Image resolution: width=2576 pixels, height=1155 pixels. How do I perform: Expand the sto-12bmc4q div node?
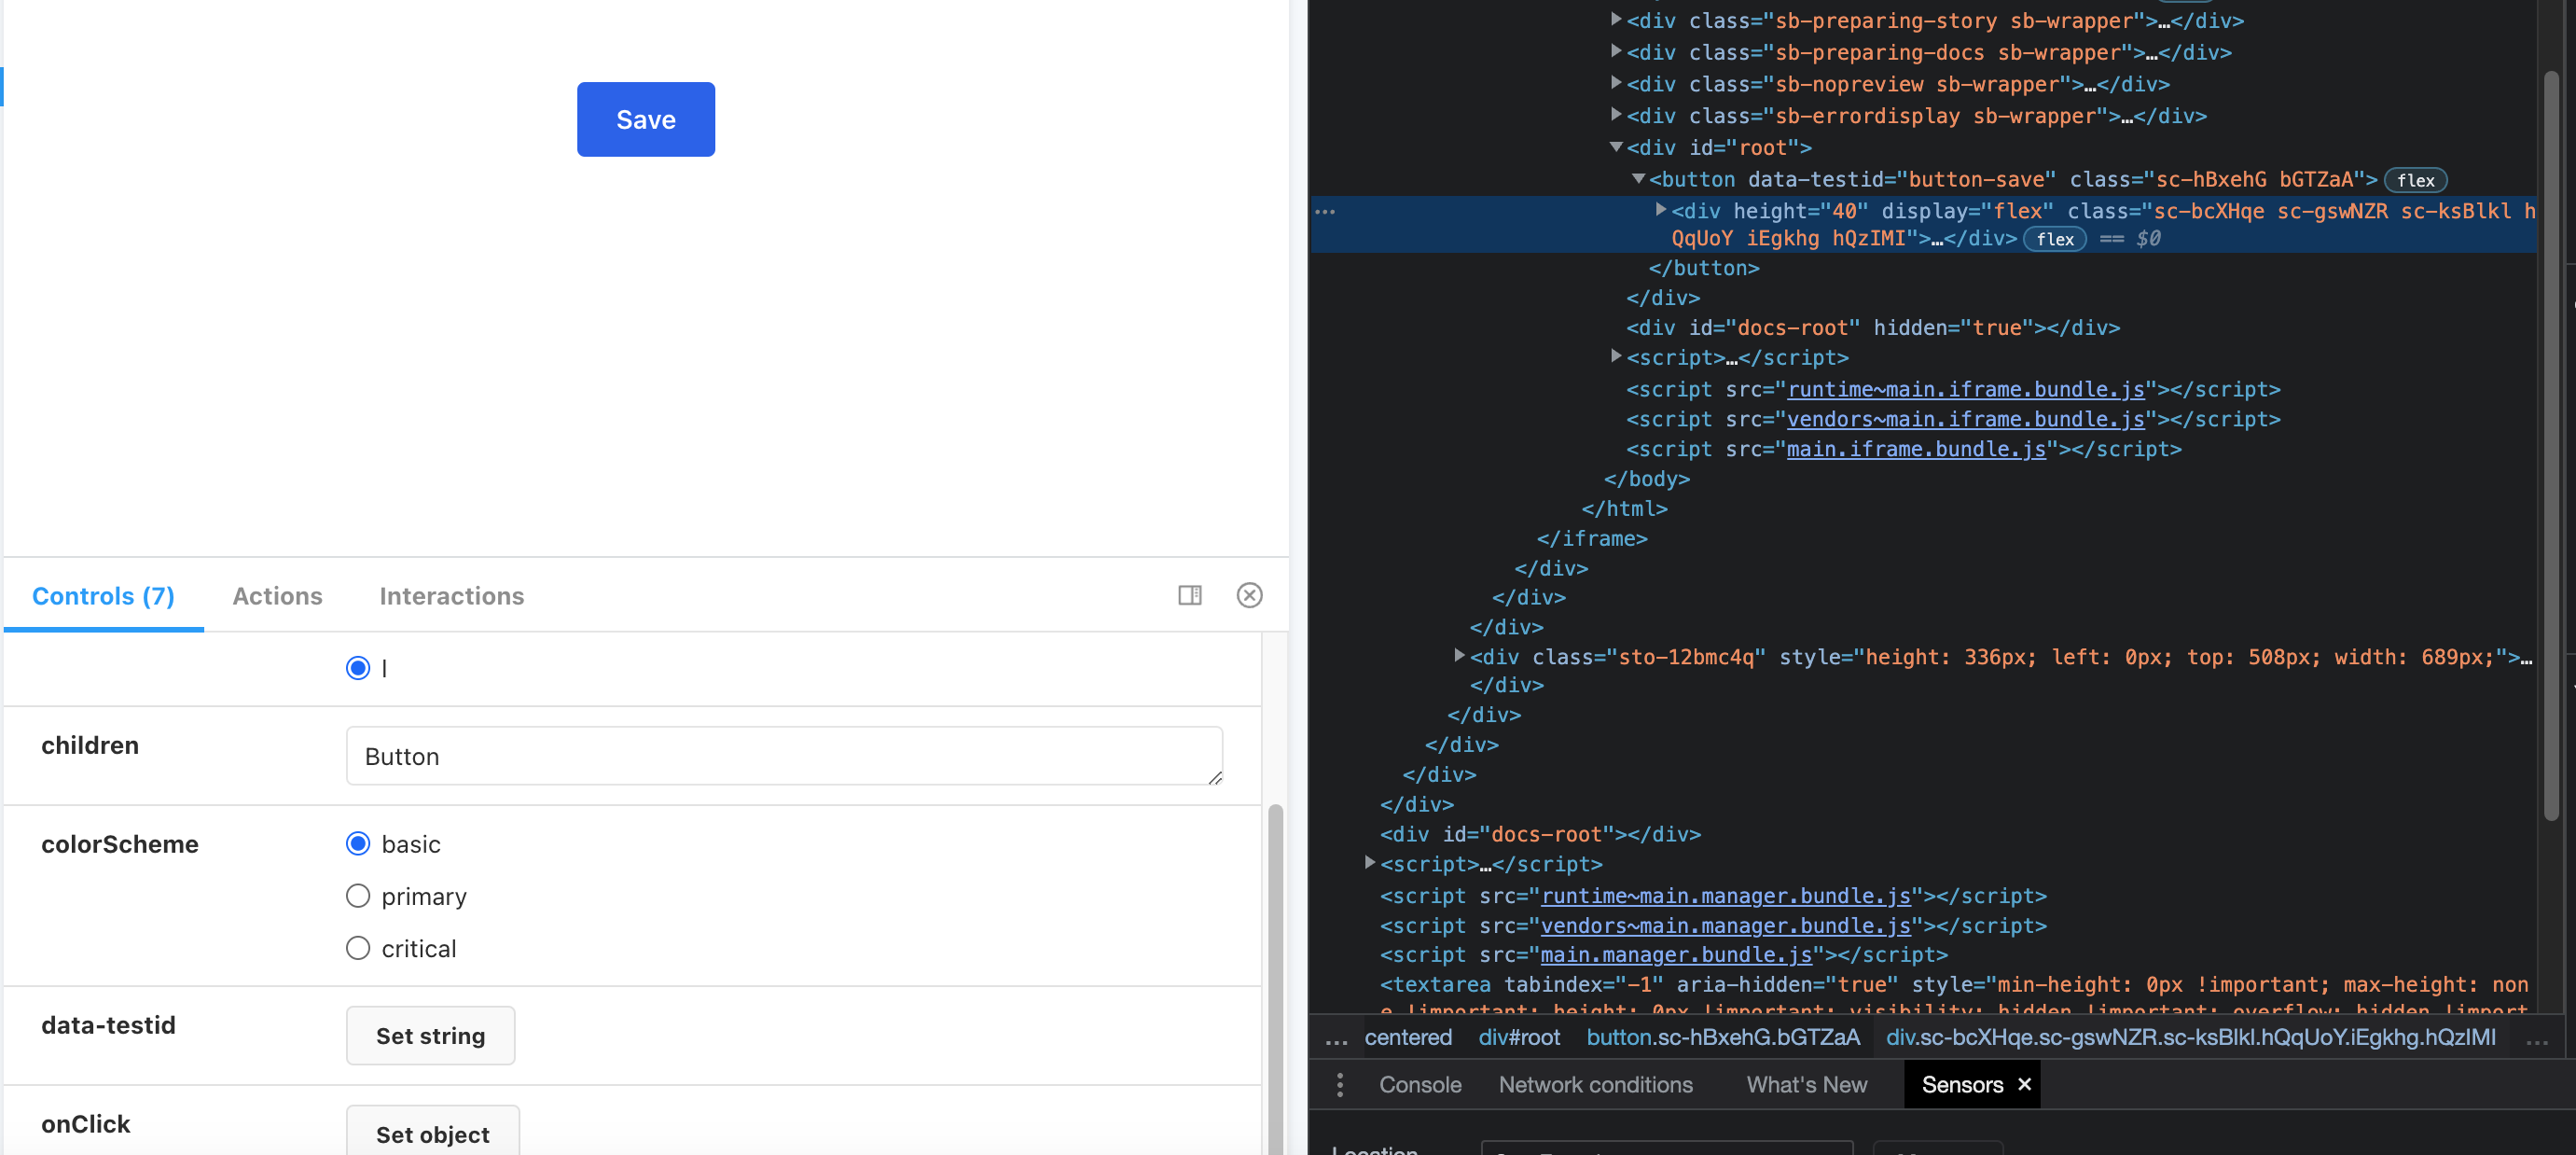[1459, 656]
